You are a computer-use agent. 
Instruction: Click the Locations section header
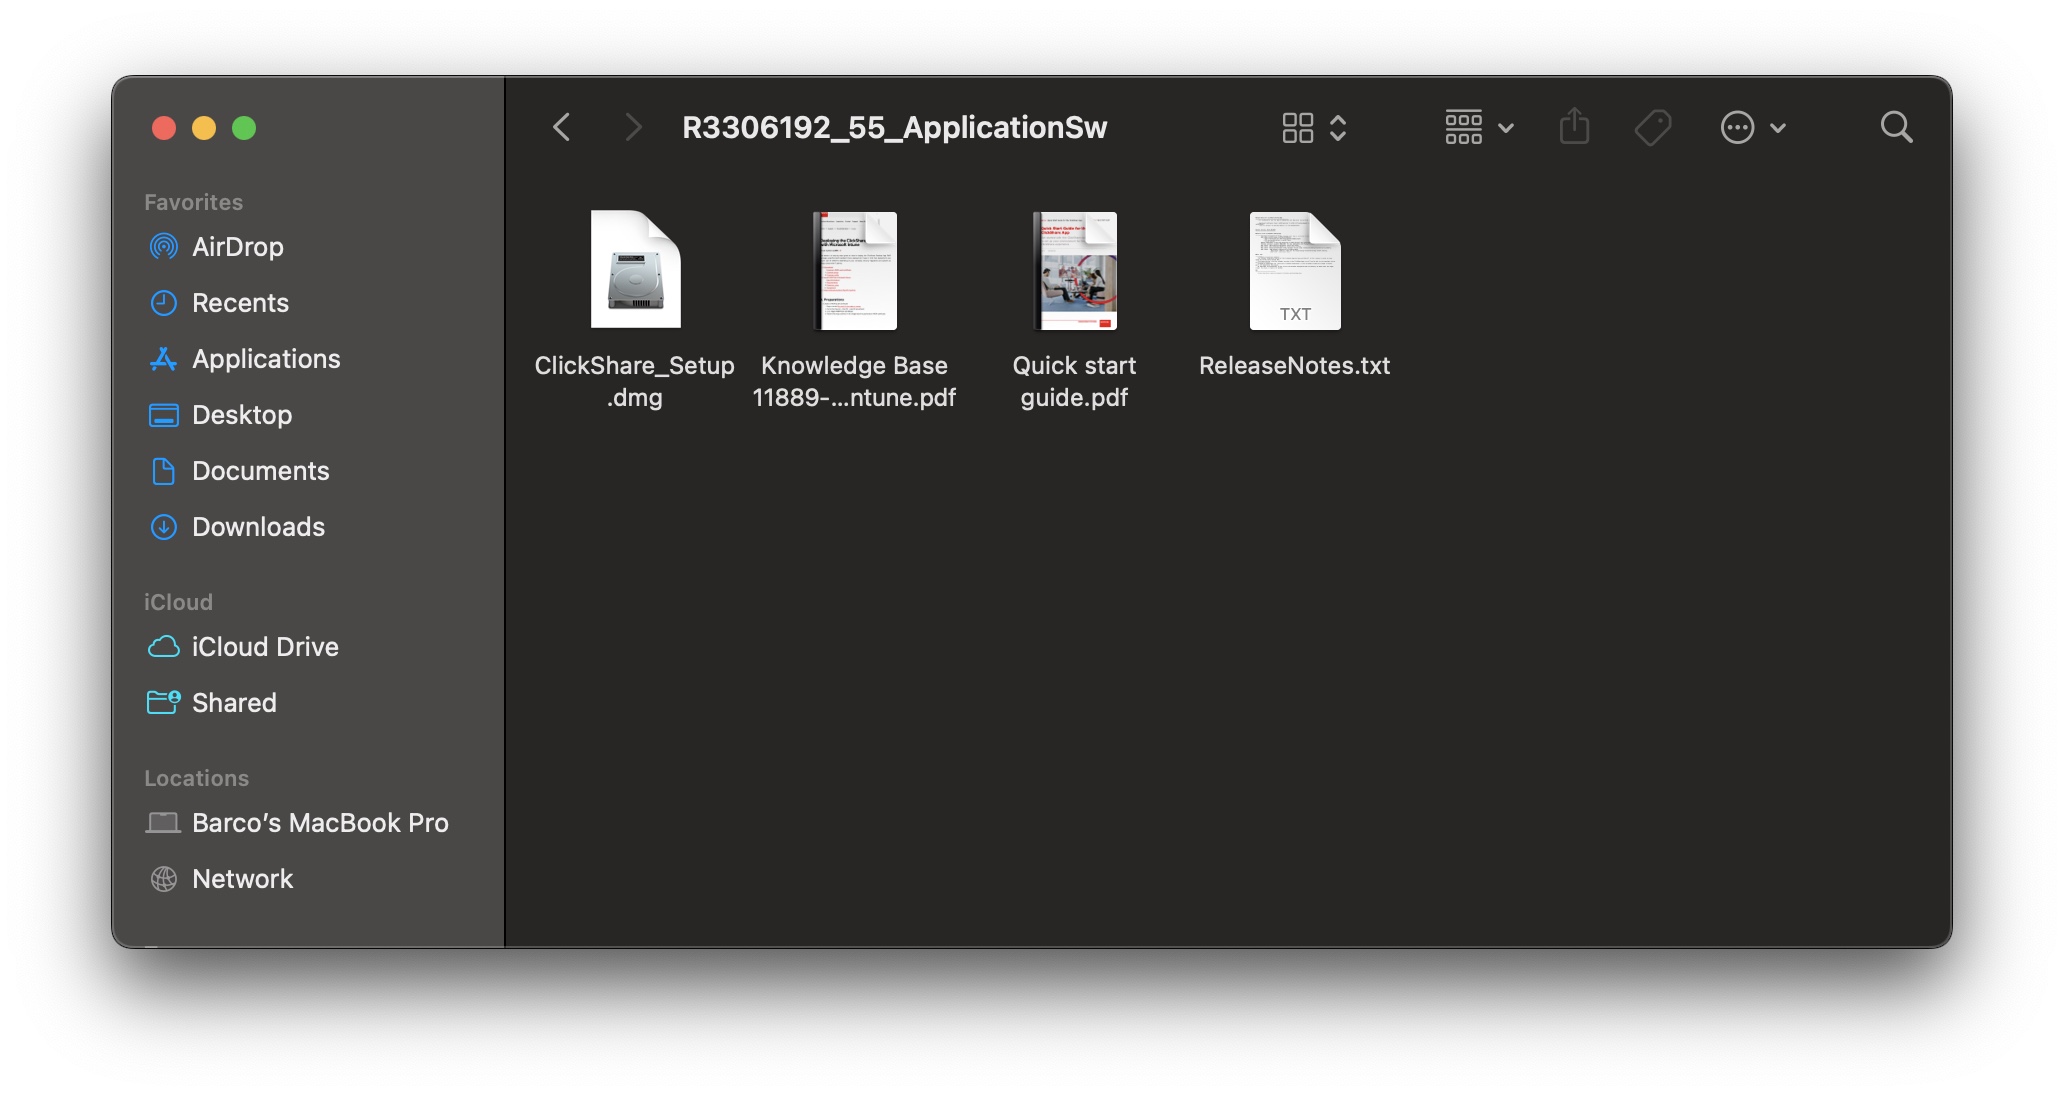(x=197, y=778)
